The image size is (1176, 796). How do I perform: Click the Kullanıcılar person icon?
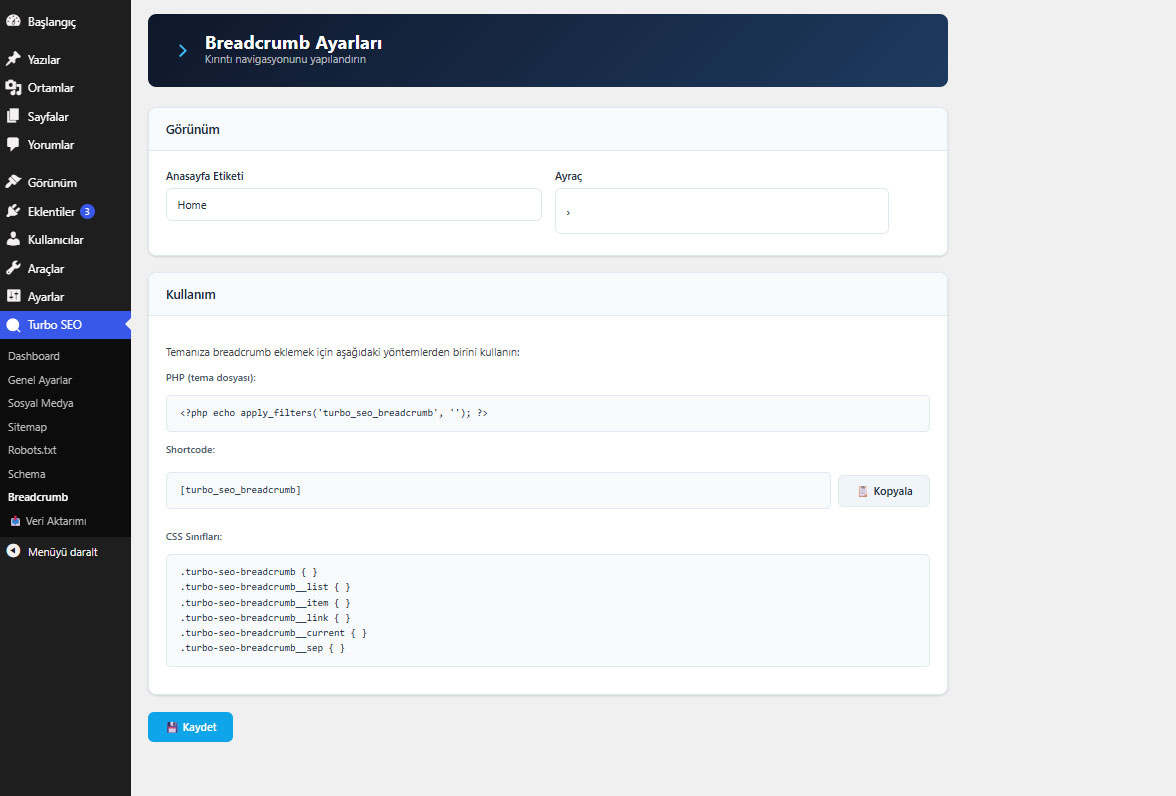13,239
